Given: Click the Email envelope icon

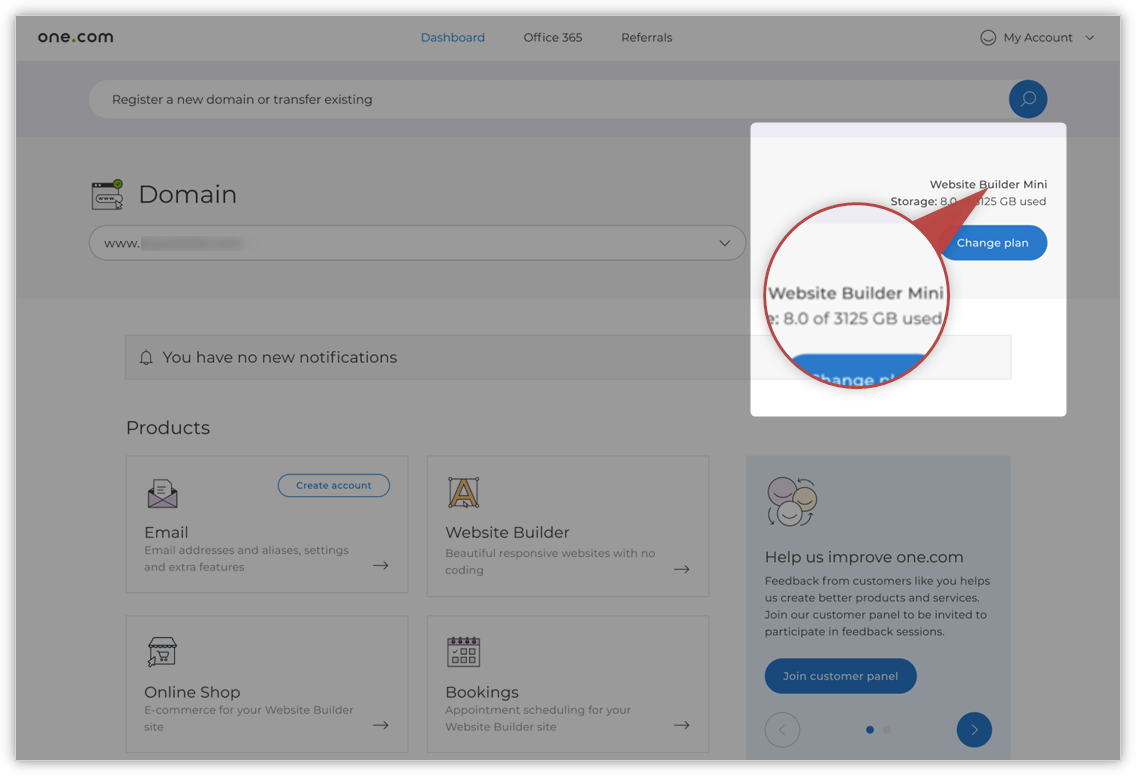Looking at the screenshot, I should coord(162,493).
